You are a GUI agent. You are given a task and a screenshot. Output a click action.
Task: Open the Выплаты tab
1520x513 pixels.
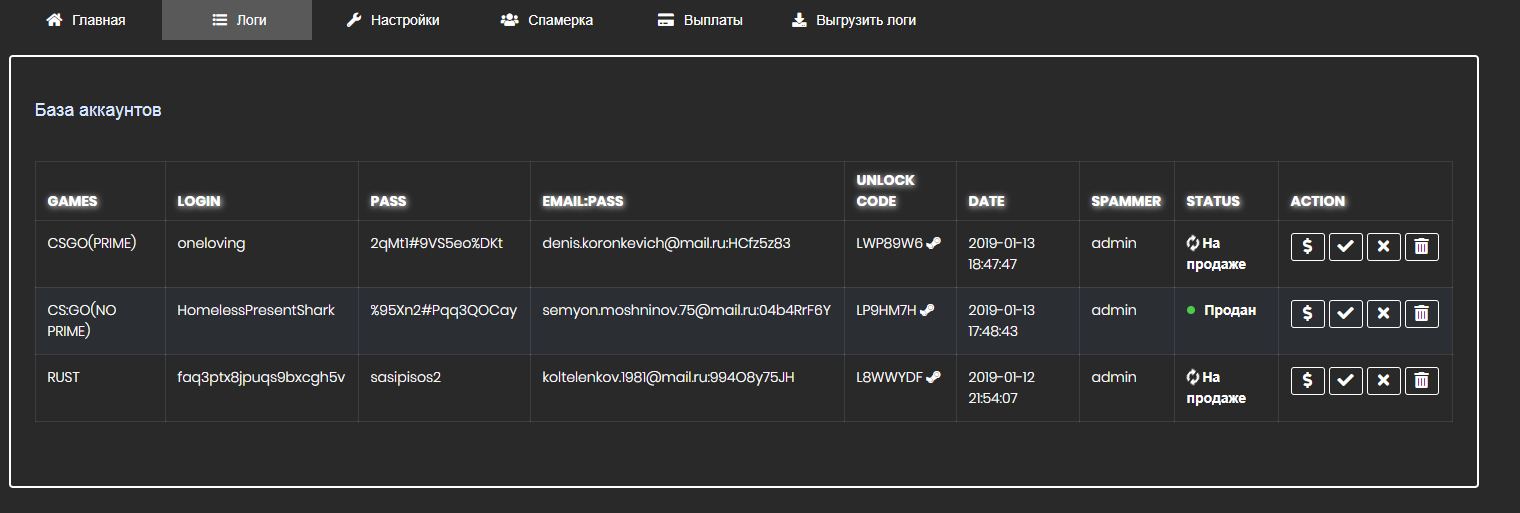[700, 20]
